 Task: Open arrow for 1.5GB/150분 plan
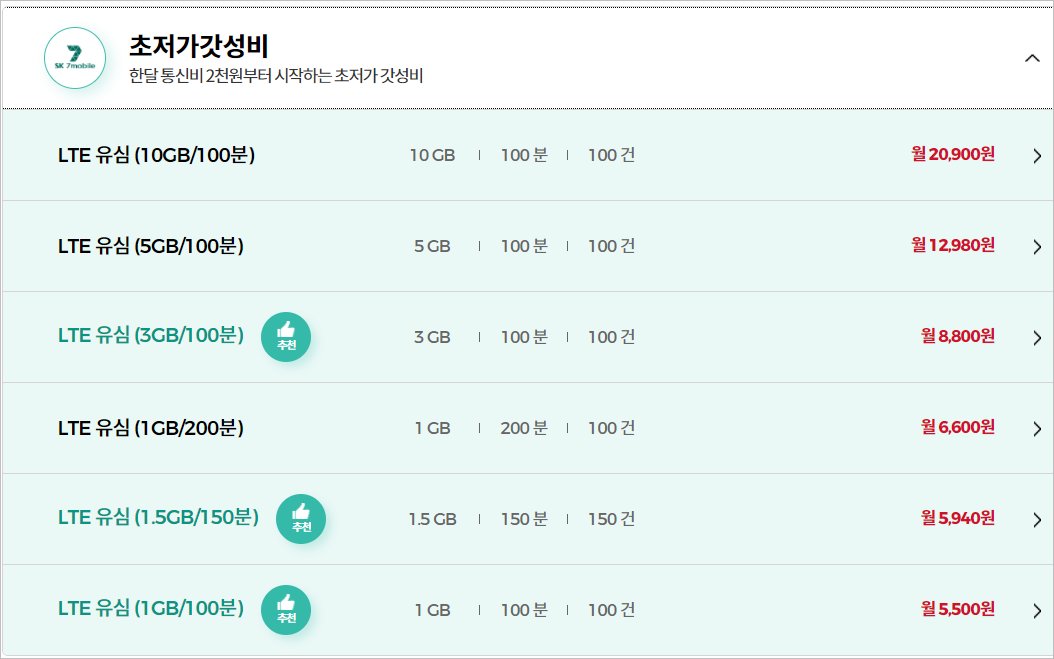pyautogui.click(x=1037, y=520)
